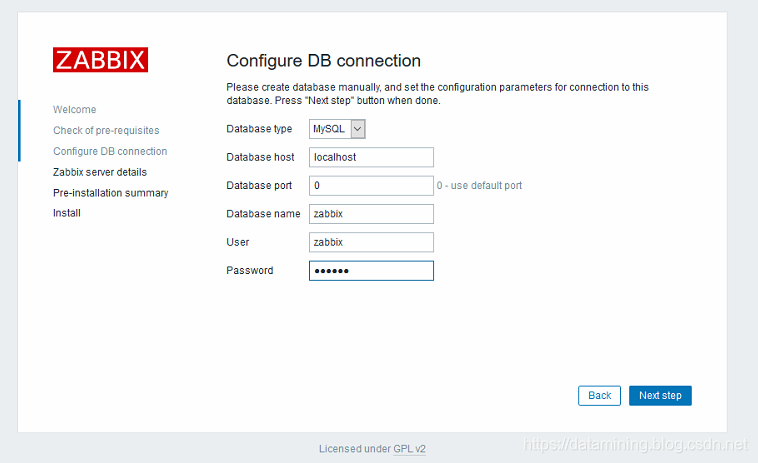758x463 pixels.
Task: Click the Database host input field
Action: (x=371, y=157)
